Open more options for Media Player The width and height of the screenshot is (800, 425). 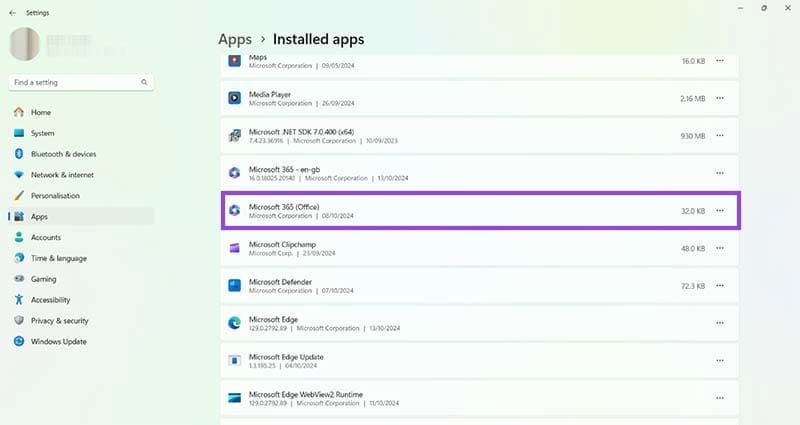tap(720, 98)
